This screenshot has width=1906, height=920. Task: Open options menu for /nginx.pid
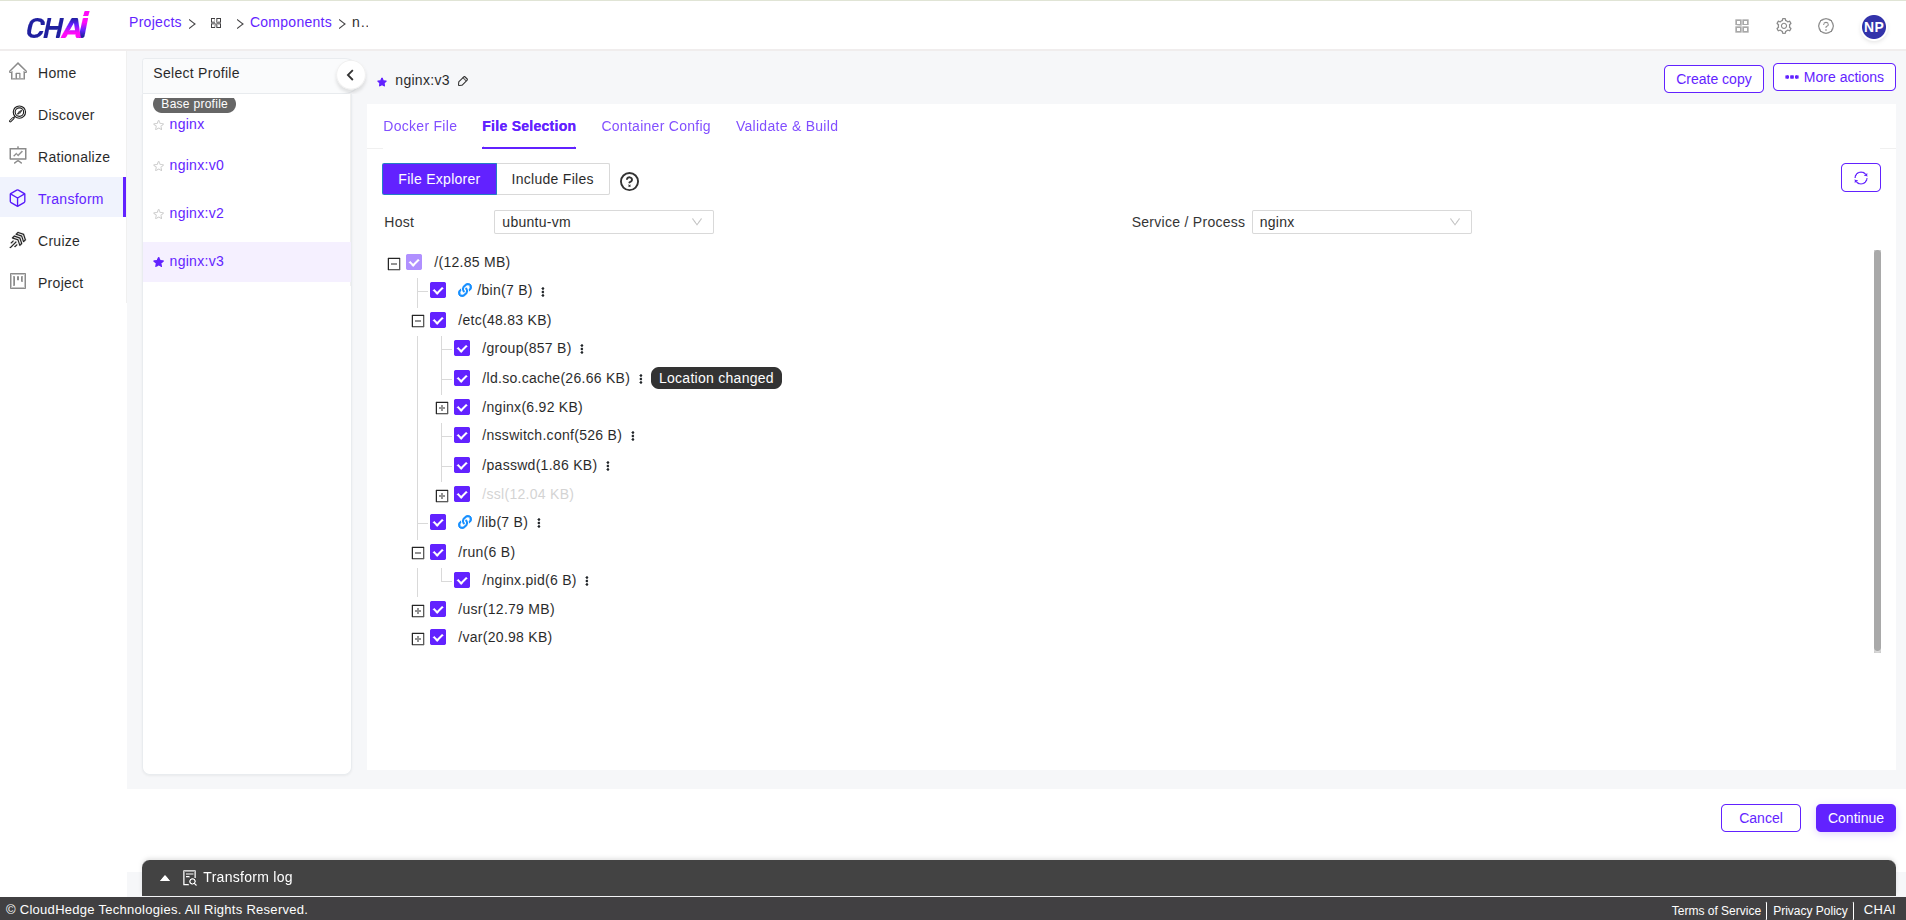click(587, 581)
